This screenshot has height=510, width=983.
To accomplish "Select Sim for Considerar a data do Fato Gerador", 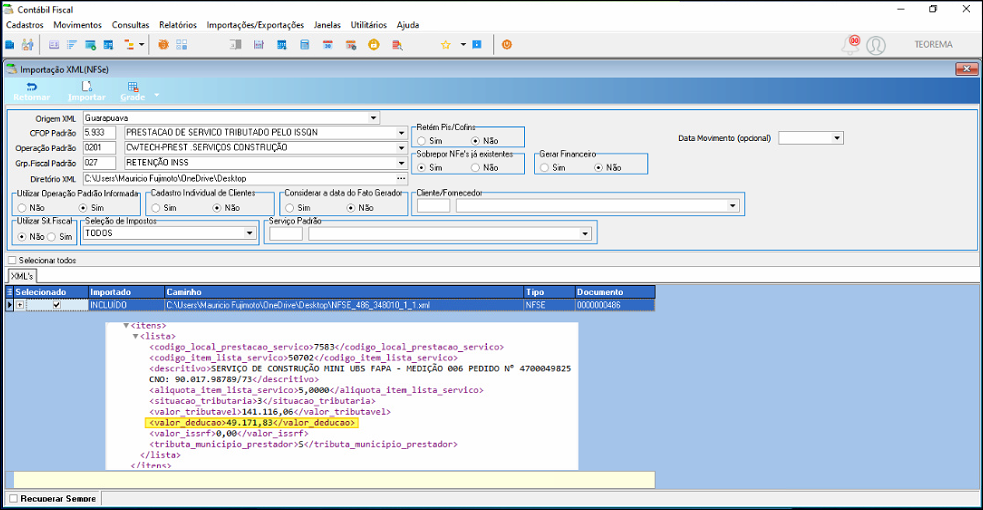I will click(289, 208).
